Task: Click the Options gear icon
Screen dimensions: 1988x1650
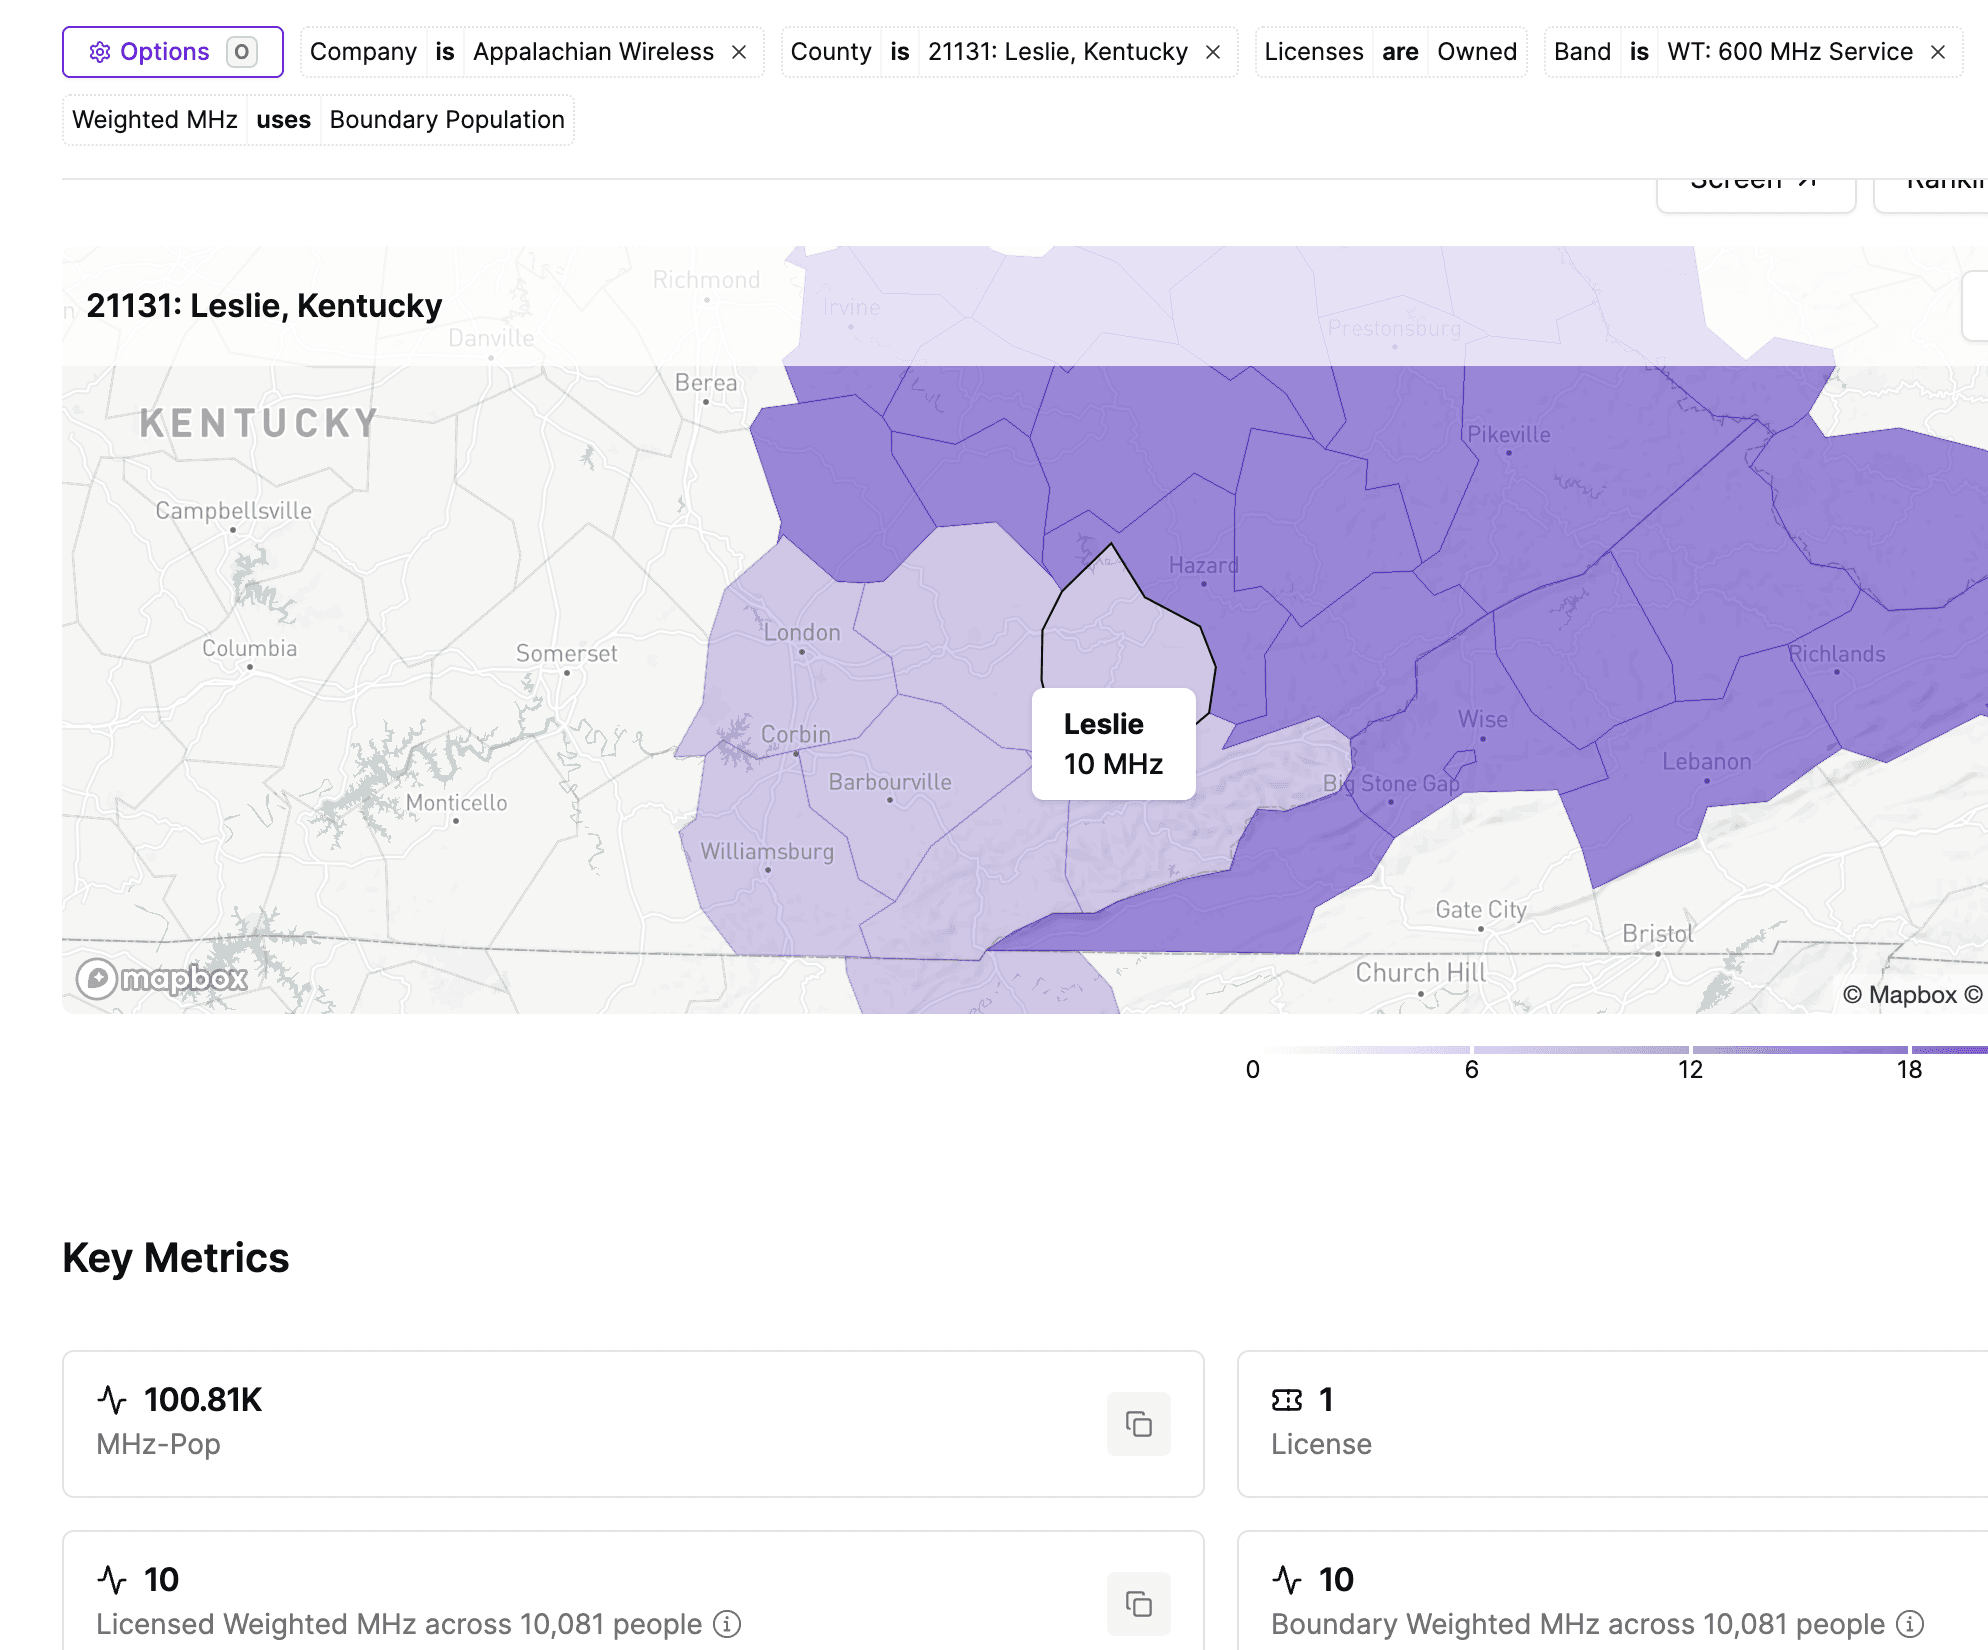Action: 97,51
